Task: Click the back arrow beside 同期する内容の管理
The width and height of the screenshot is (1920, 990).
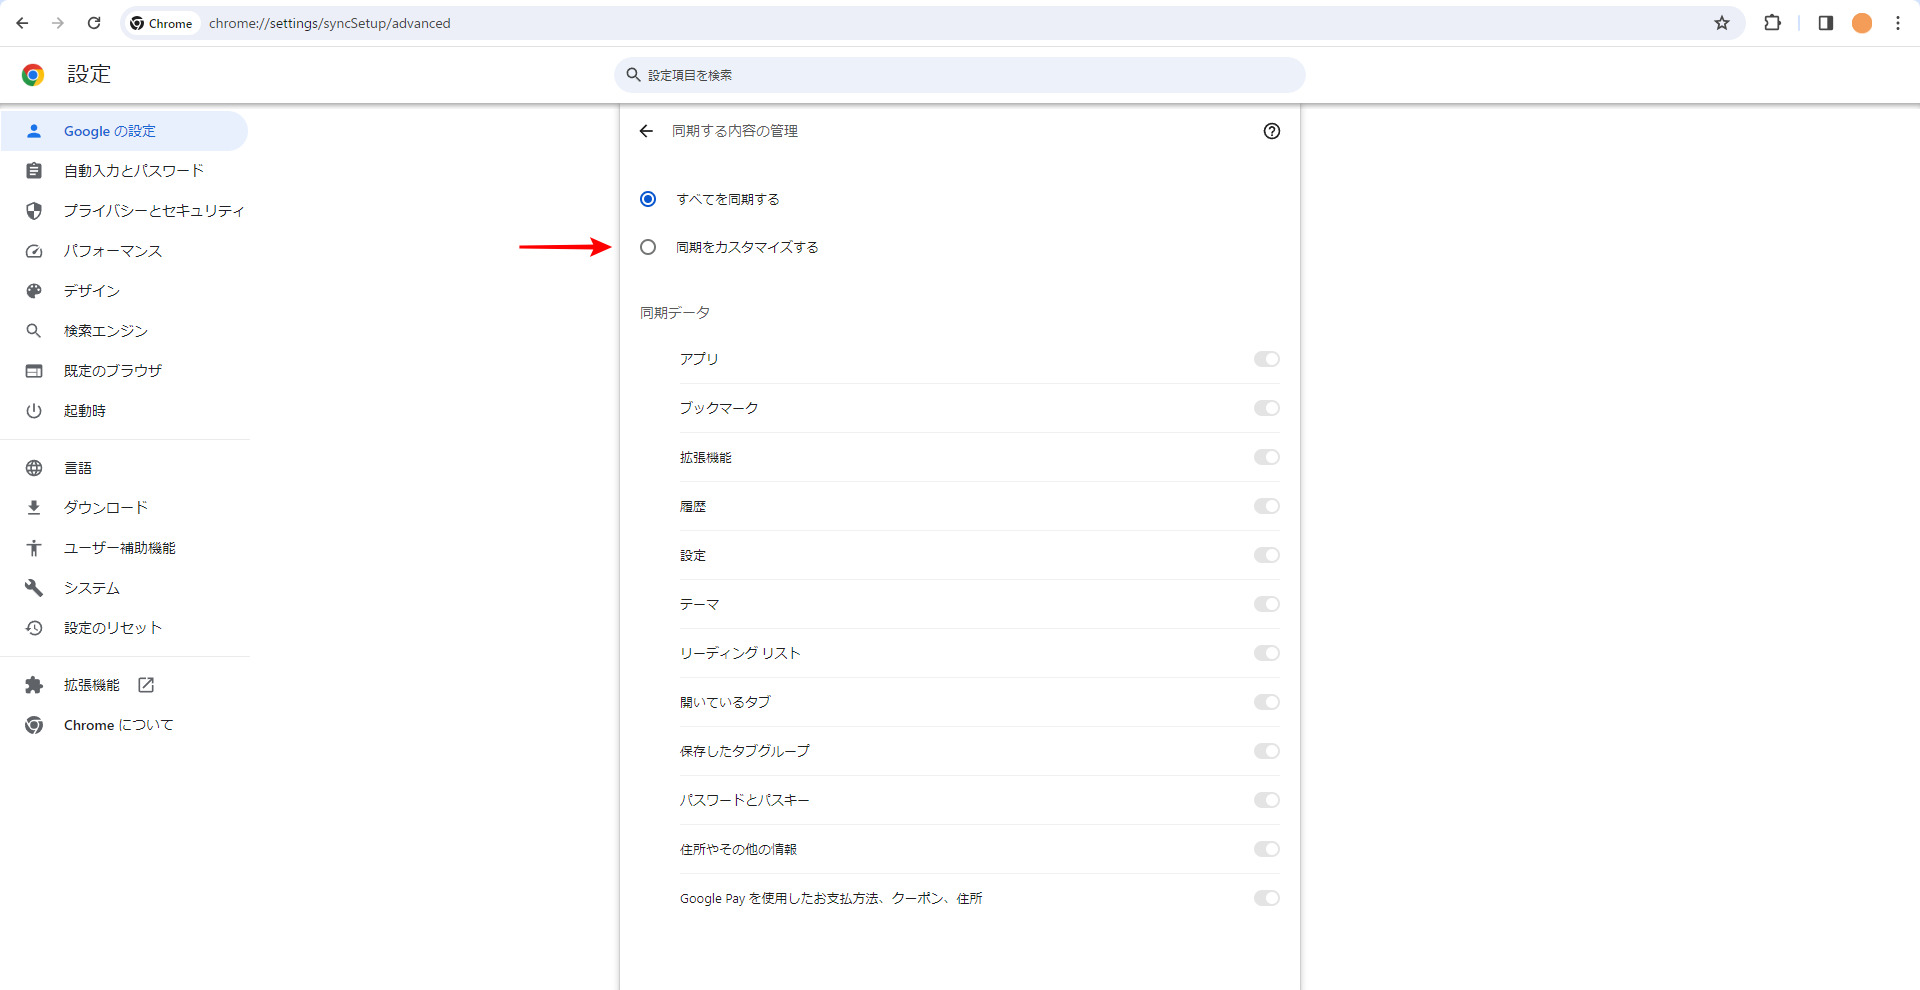Action: point(646,131)
